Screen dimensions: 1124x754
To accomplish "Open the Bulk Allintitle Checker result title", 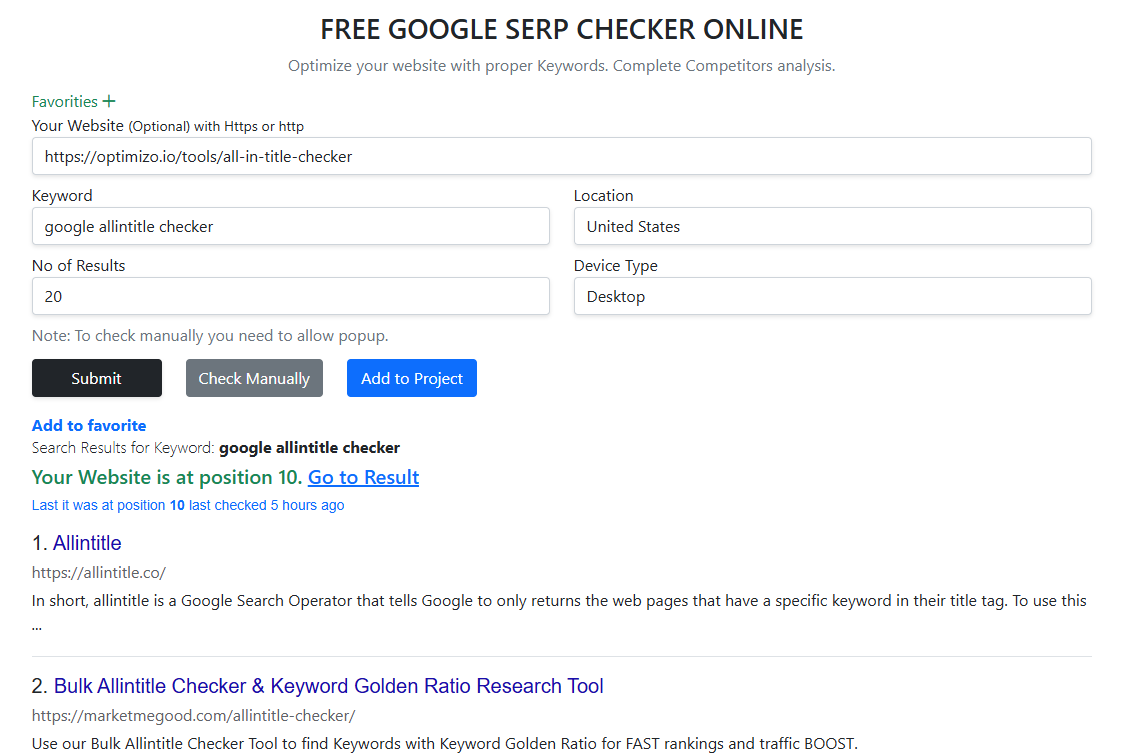I will point(329,686).
